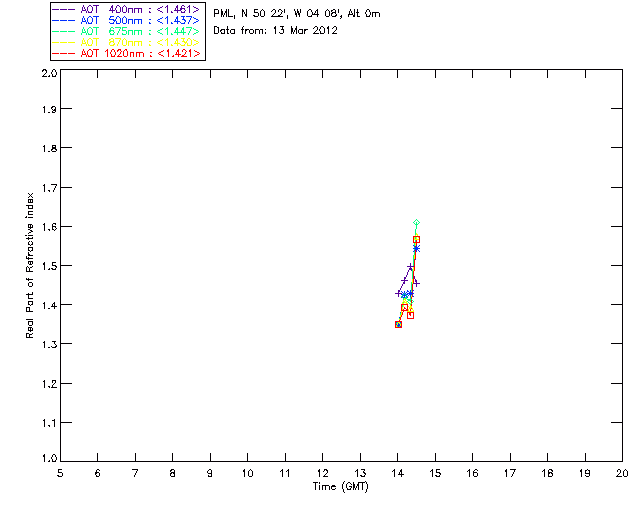Click the y-axis tick label 1.7
The width and height of the screenshot is (640, 512).
click(49, 188)
